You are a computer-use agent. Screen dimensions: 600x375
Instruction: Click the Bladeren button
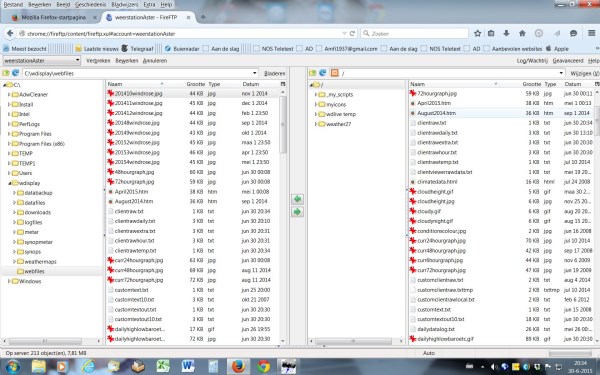(274, 73)
